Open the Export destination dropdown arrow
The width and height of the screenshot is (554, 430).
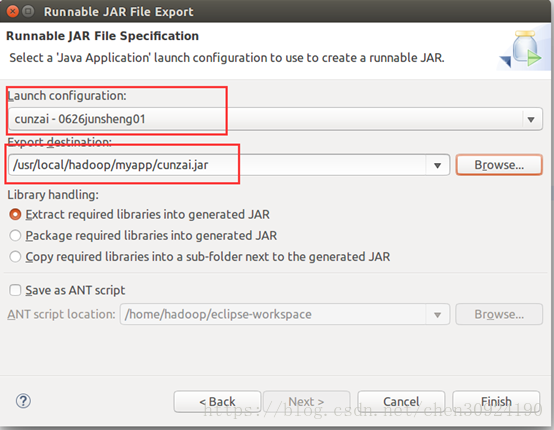(437, 165)
